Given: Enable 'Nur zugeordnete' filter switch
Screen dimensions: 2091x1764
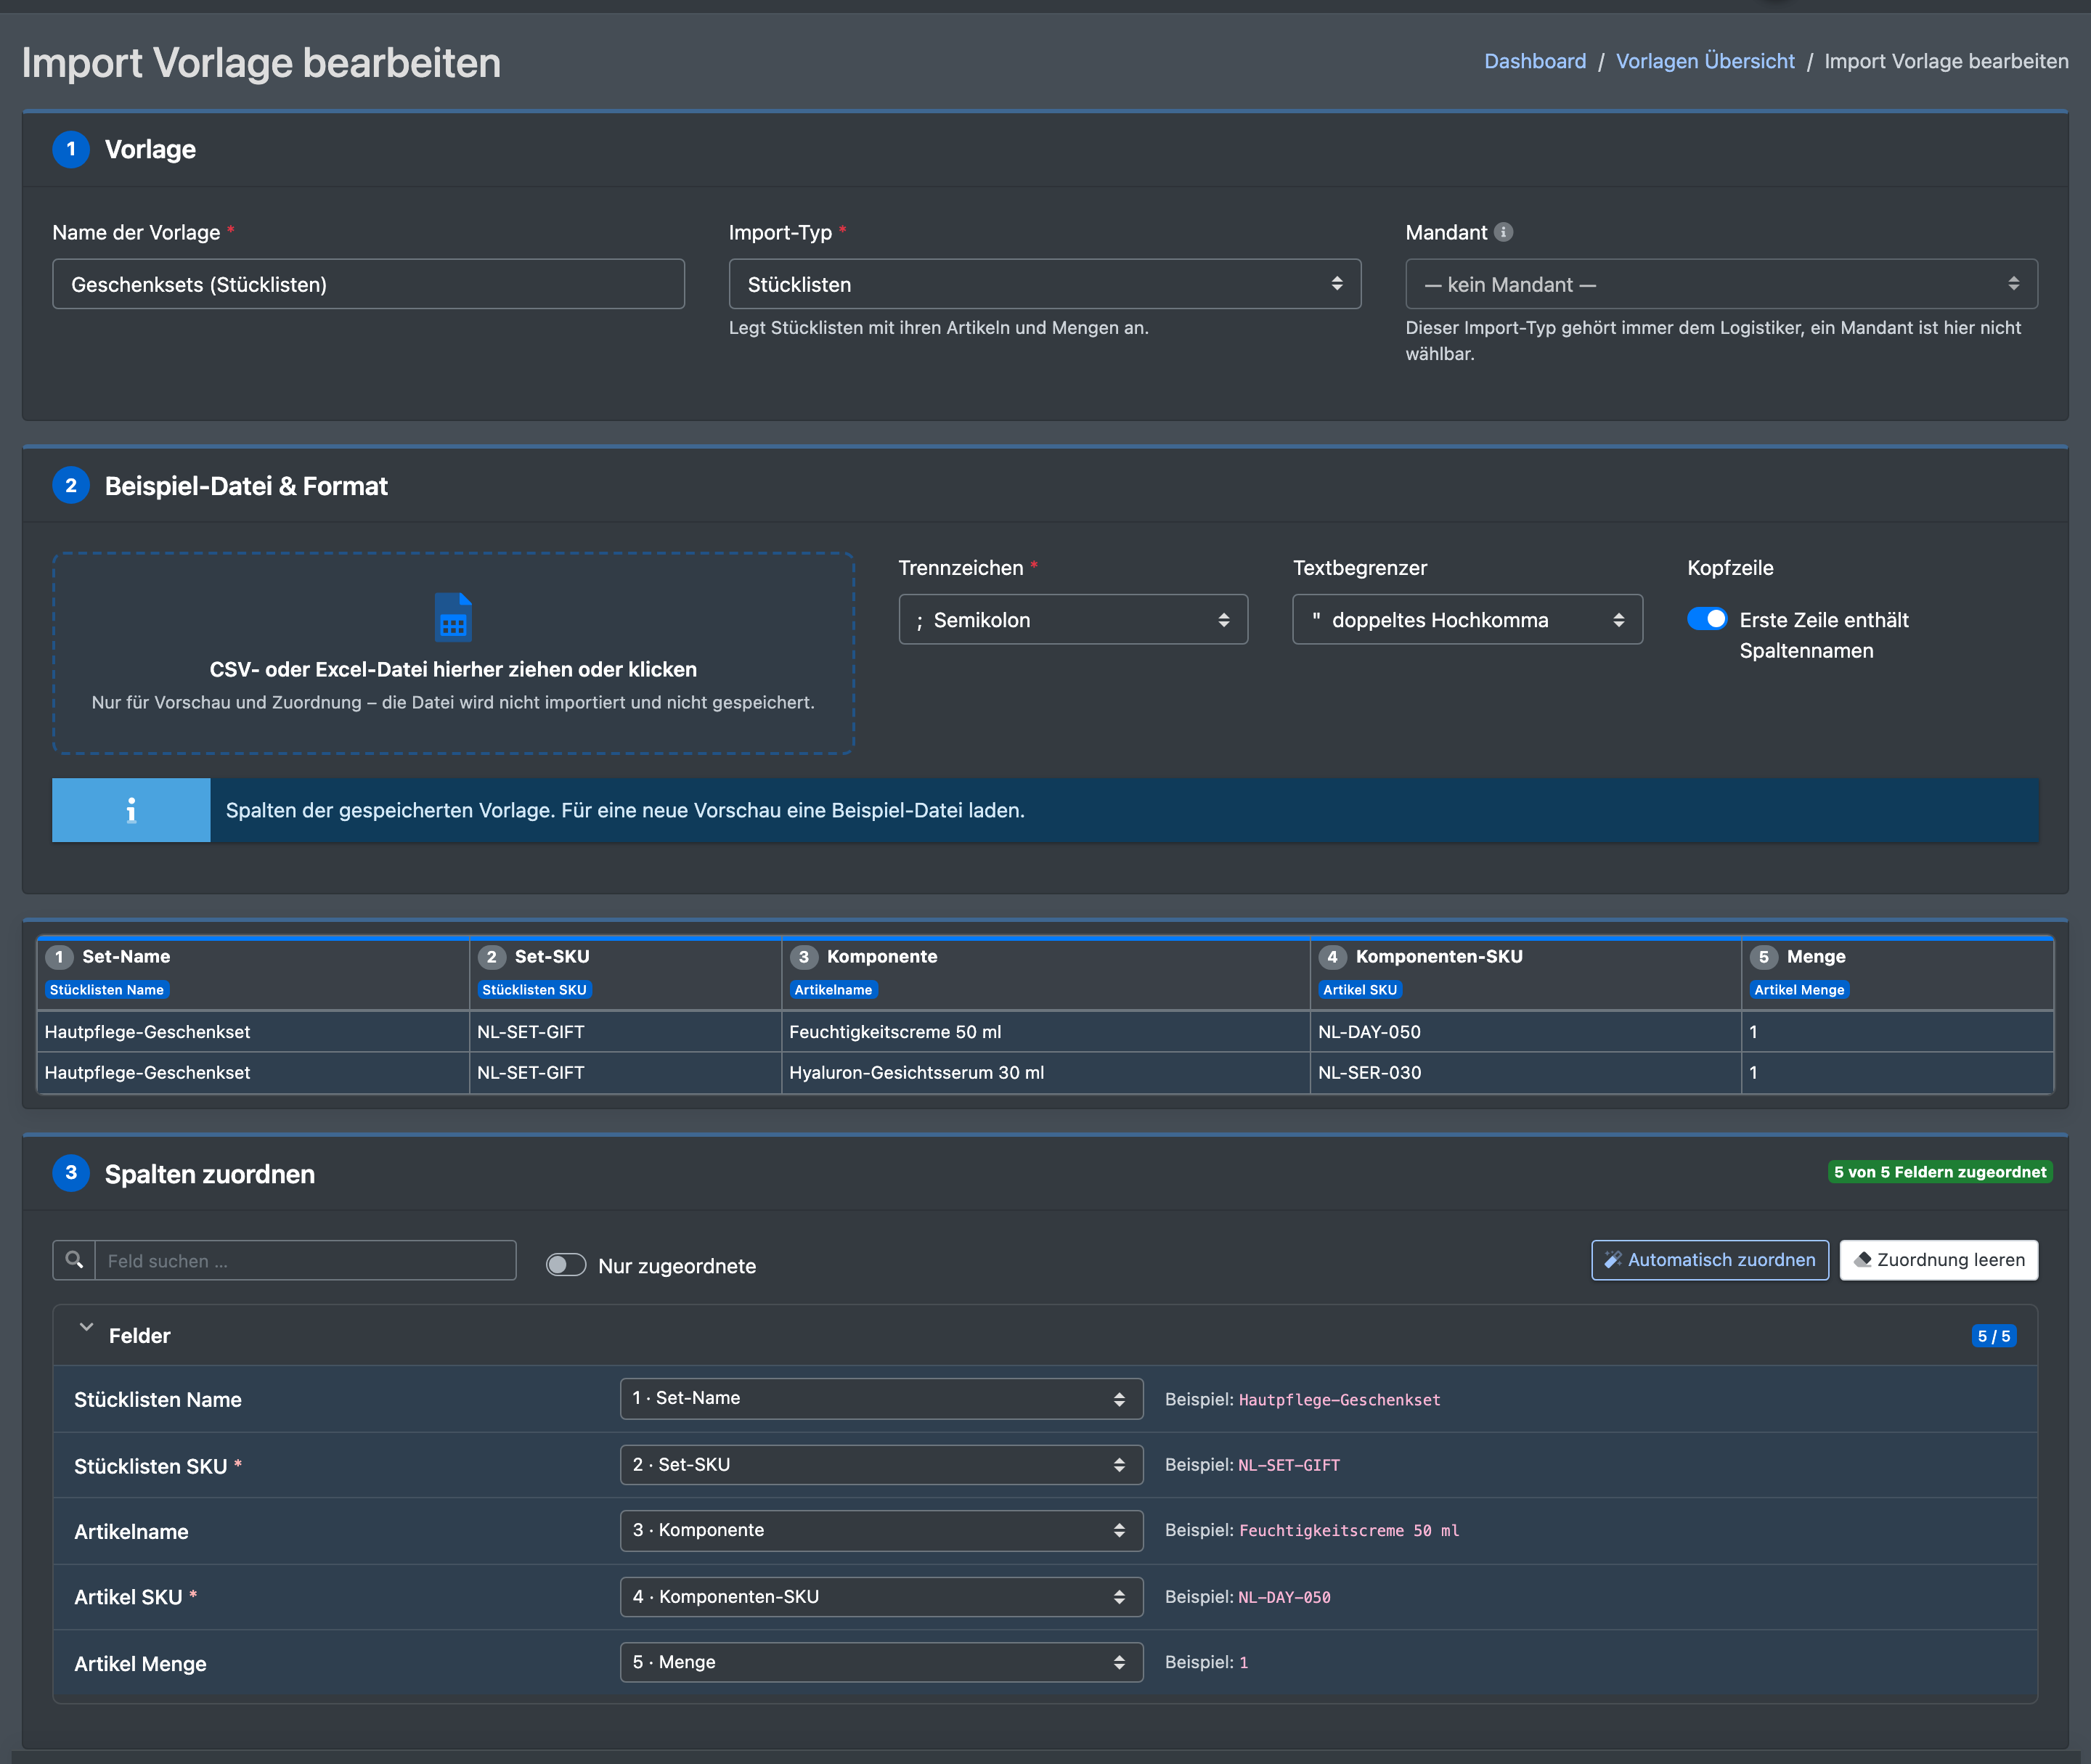Looking at the screenshot, I should (566, 1265).
